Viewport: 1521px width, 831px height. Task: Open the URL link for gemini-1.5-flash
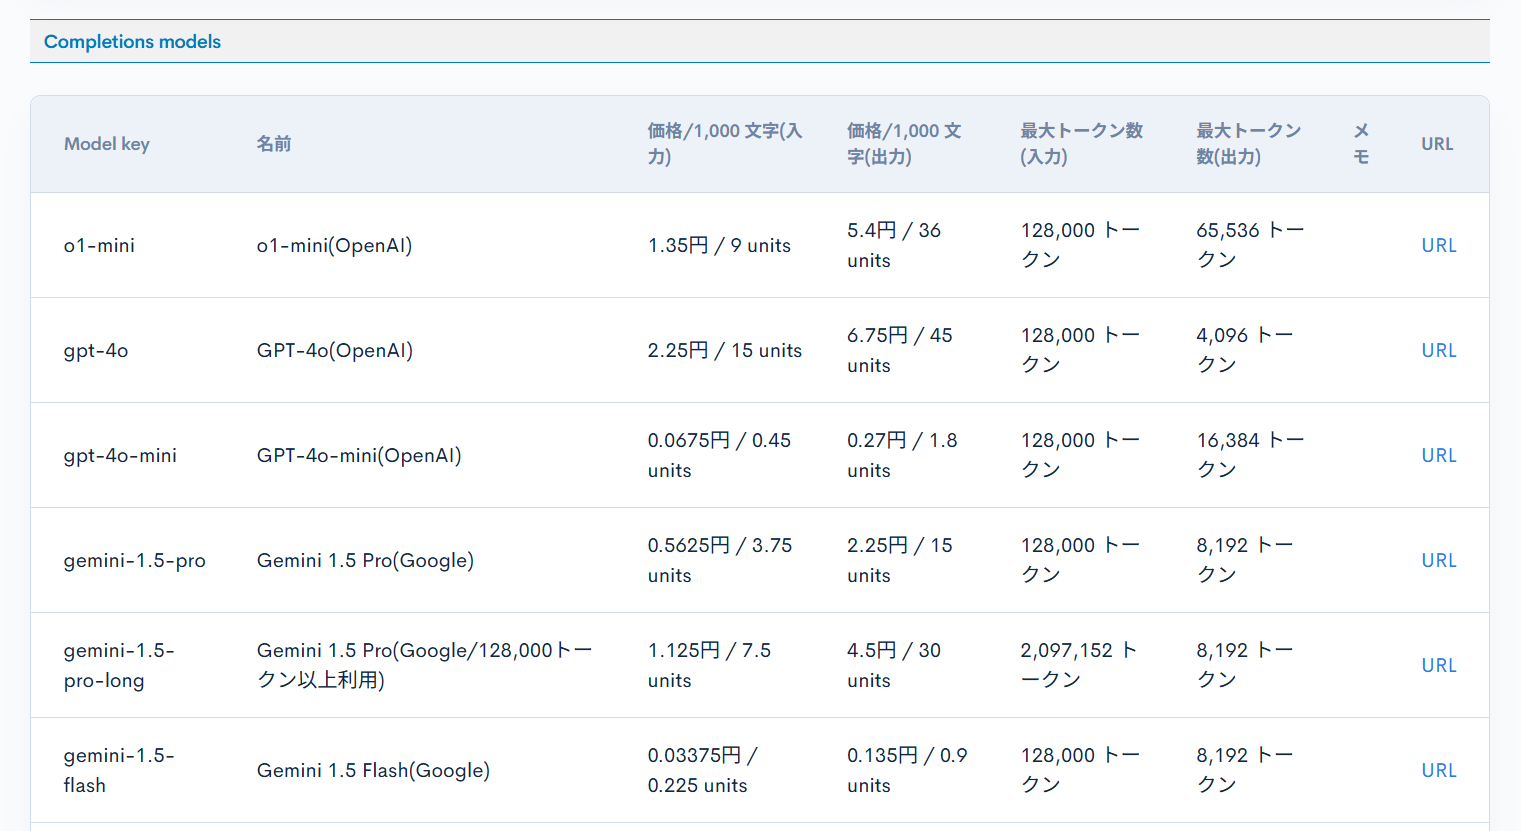tap(1438, 770)
